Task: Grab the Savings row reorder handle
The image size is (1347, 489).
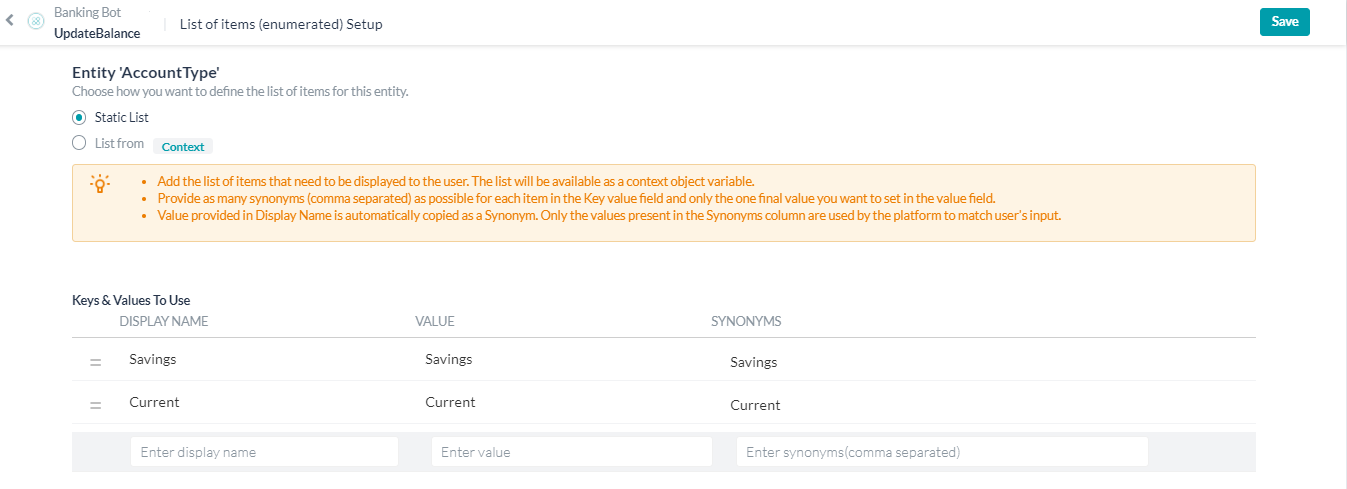Action: pyautogui.click(x=96, y=363)
